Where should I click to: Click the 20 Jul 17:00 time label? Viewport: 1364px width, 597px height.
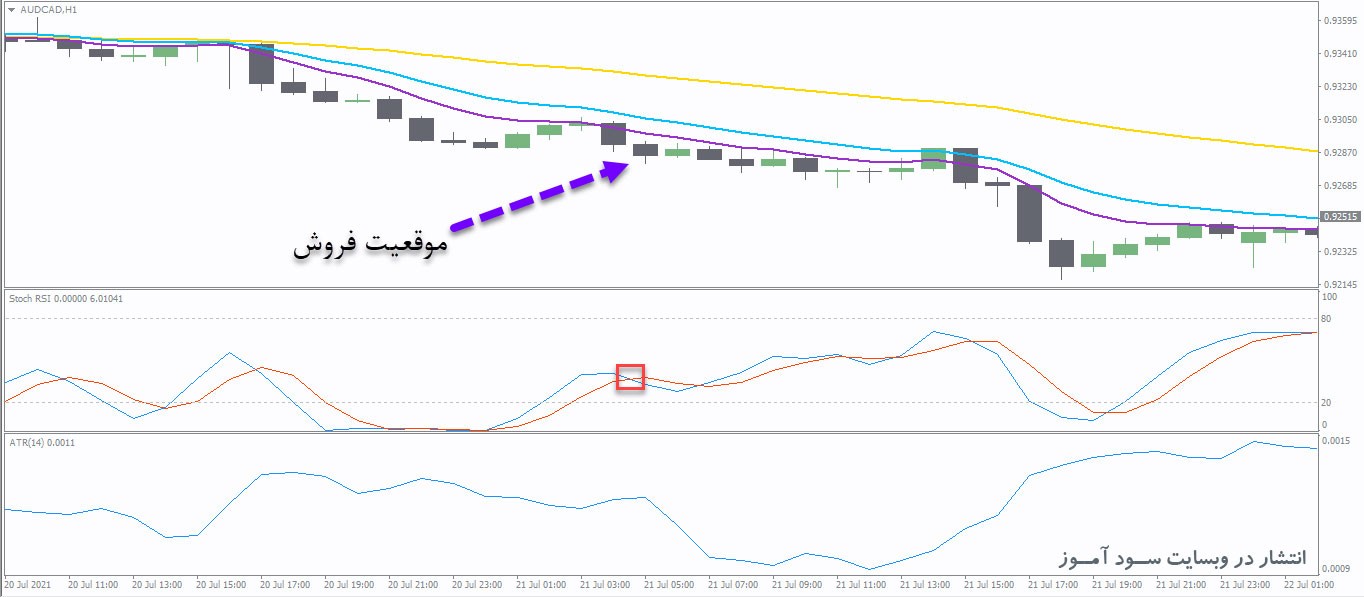click(285, 583)
